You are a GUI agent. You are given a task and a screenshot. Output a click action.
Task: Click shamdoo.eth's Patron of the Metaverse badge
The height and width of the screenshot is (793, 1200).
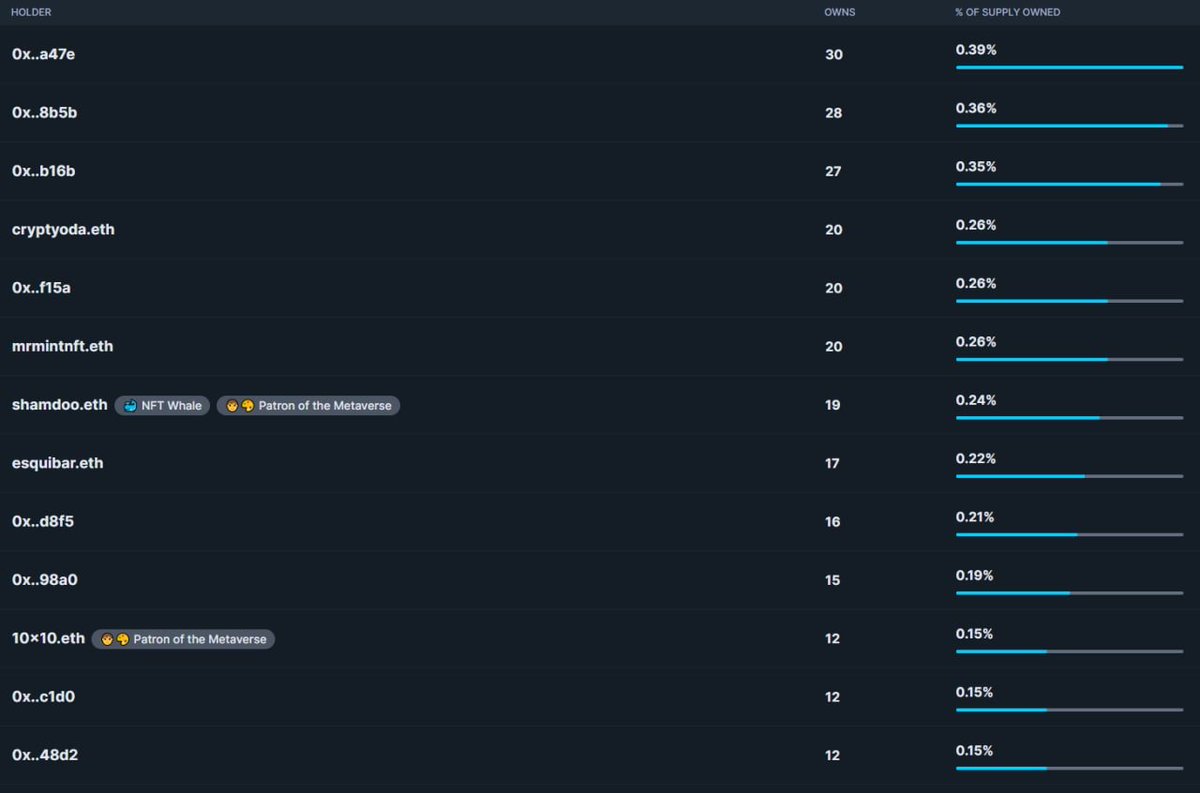click(308, 405)
